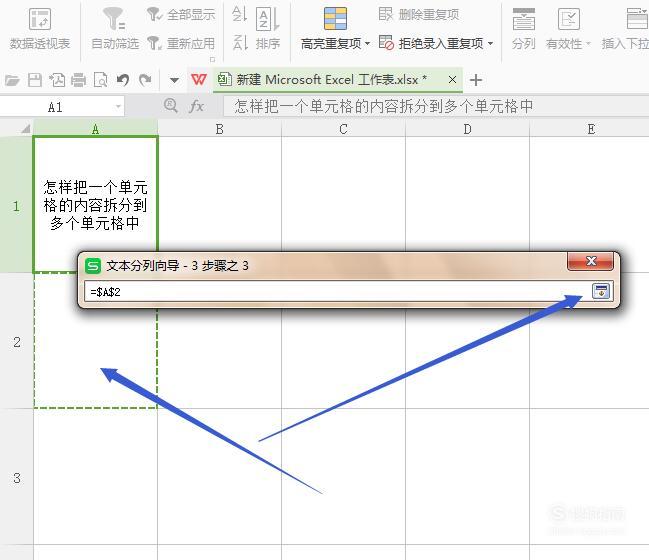Add a new document tab with plus
The width and height of the screenshot is (649, 560).
click(476, 80)
